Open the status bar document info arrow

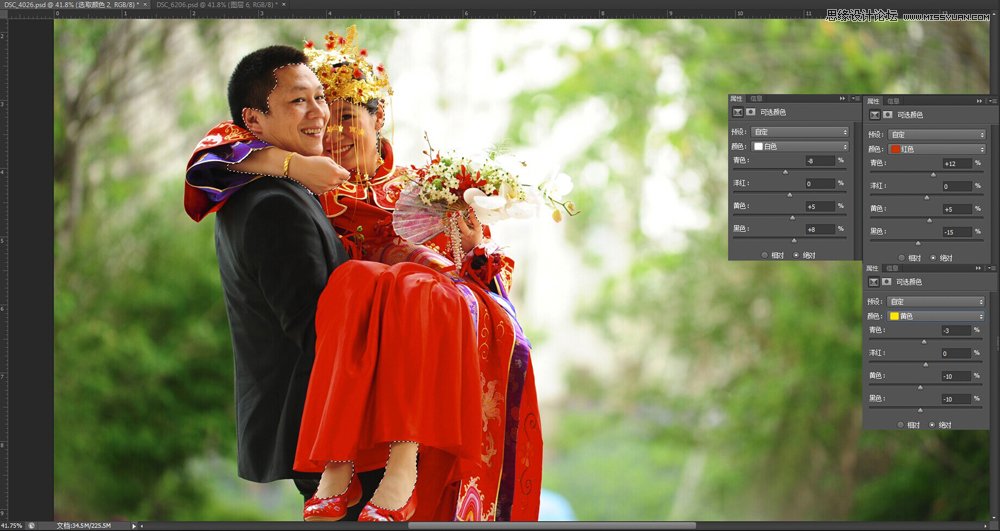click(x=134, y=526)
